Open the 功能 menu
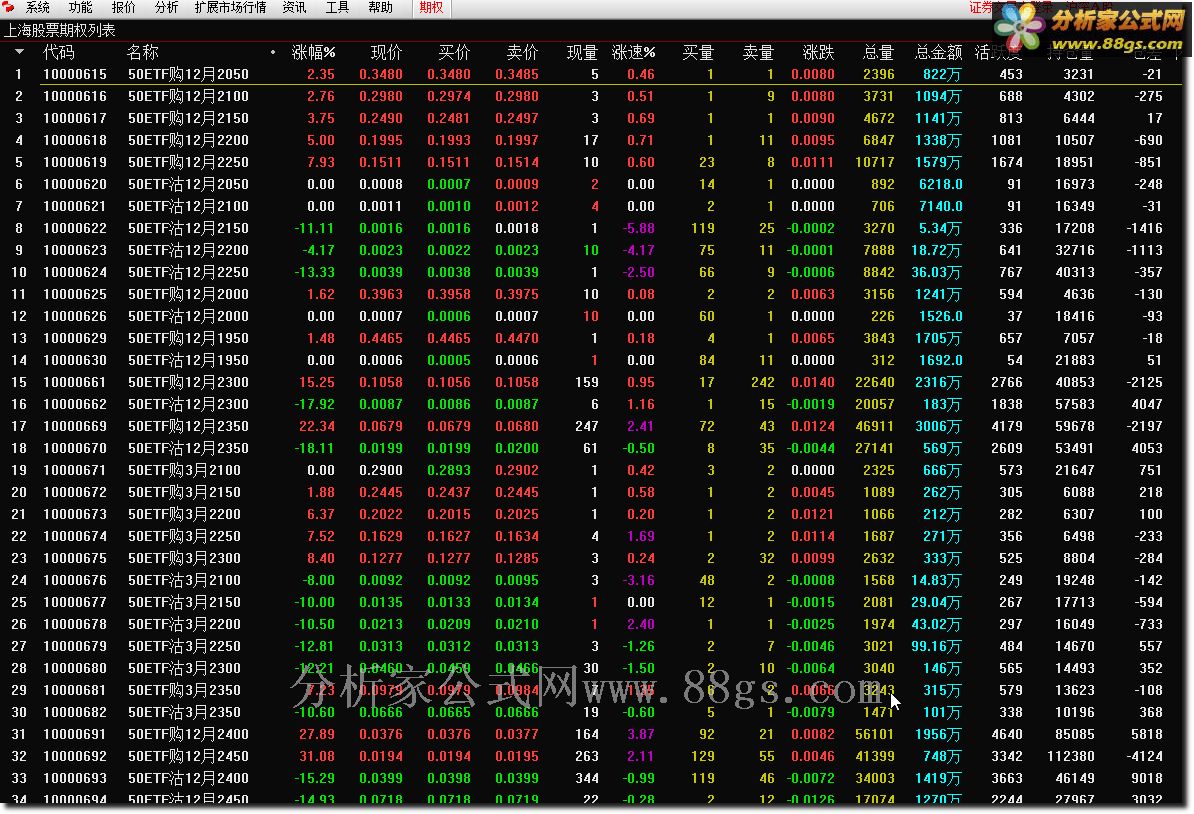Image resolution: width=1194 pixels, height=814 pixels. [80, 8]
